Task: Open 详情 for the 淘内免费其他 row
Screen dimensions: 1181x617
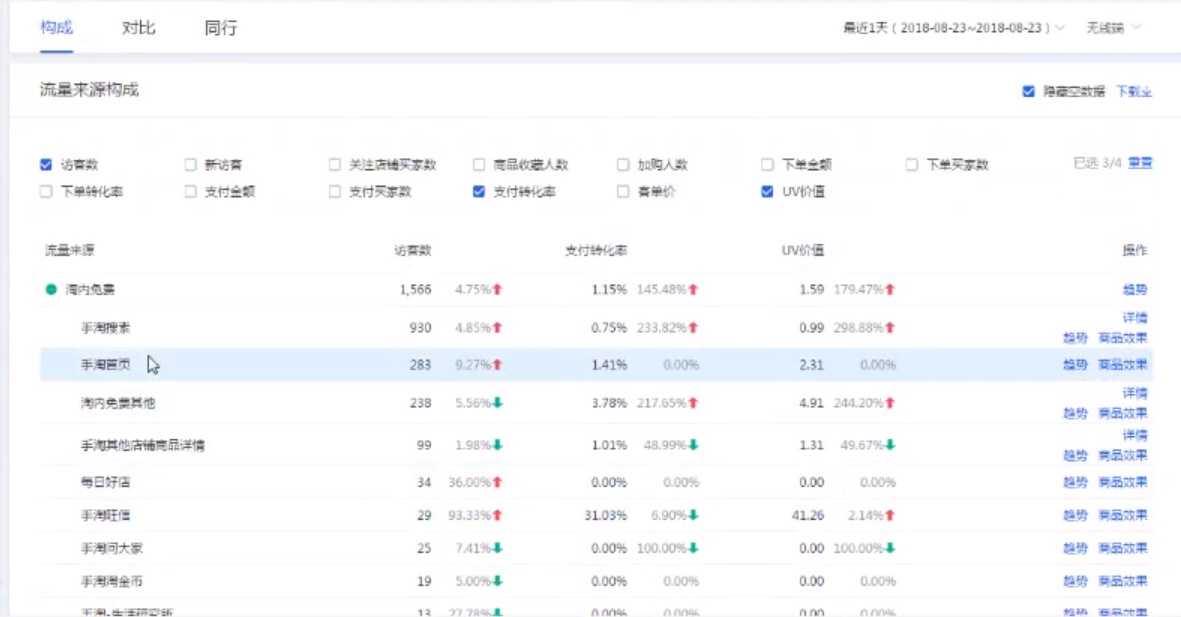Action: (1135, 392)
